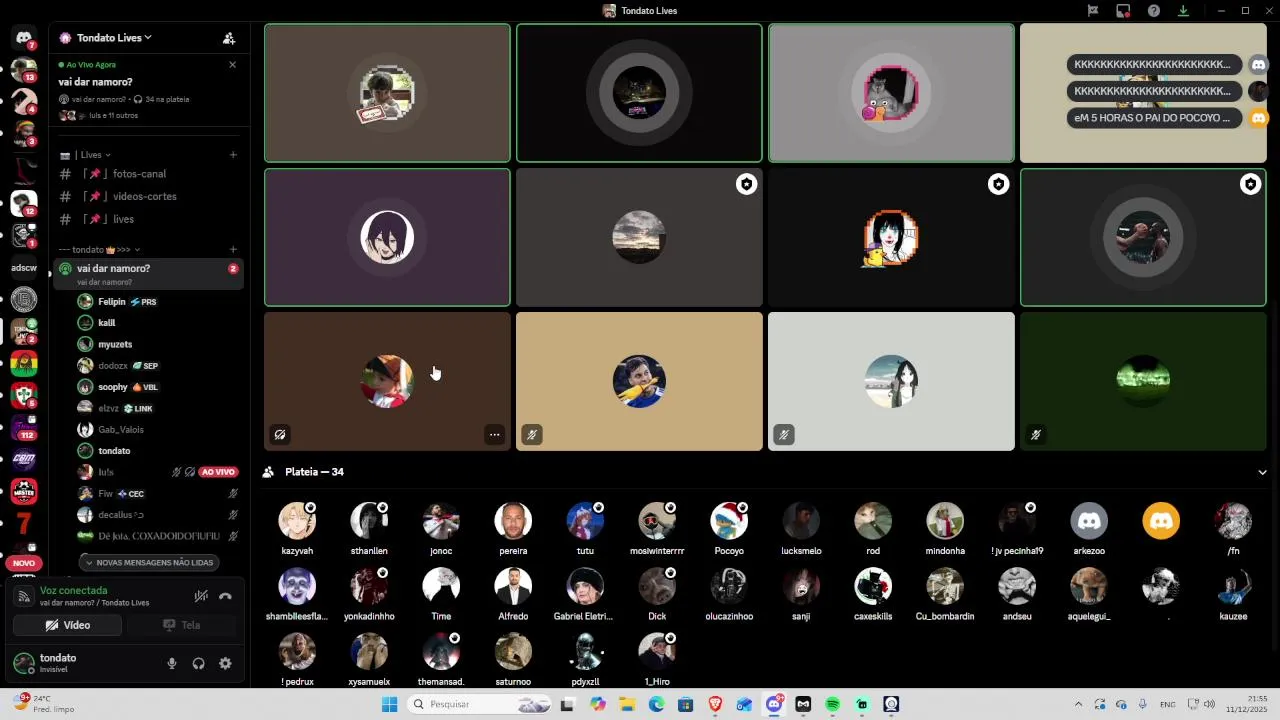Disconnect from the voice channel

click(225, 596)
